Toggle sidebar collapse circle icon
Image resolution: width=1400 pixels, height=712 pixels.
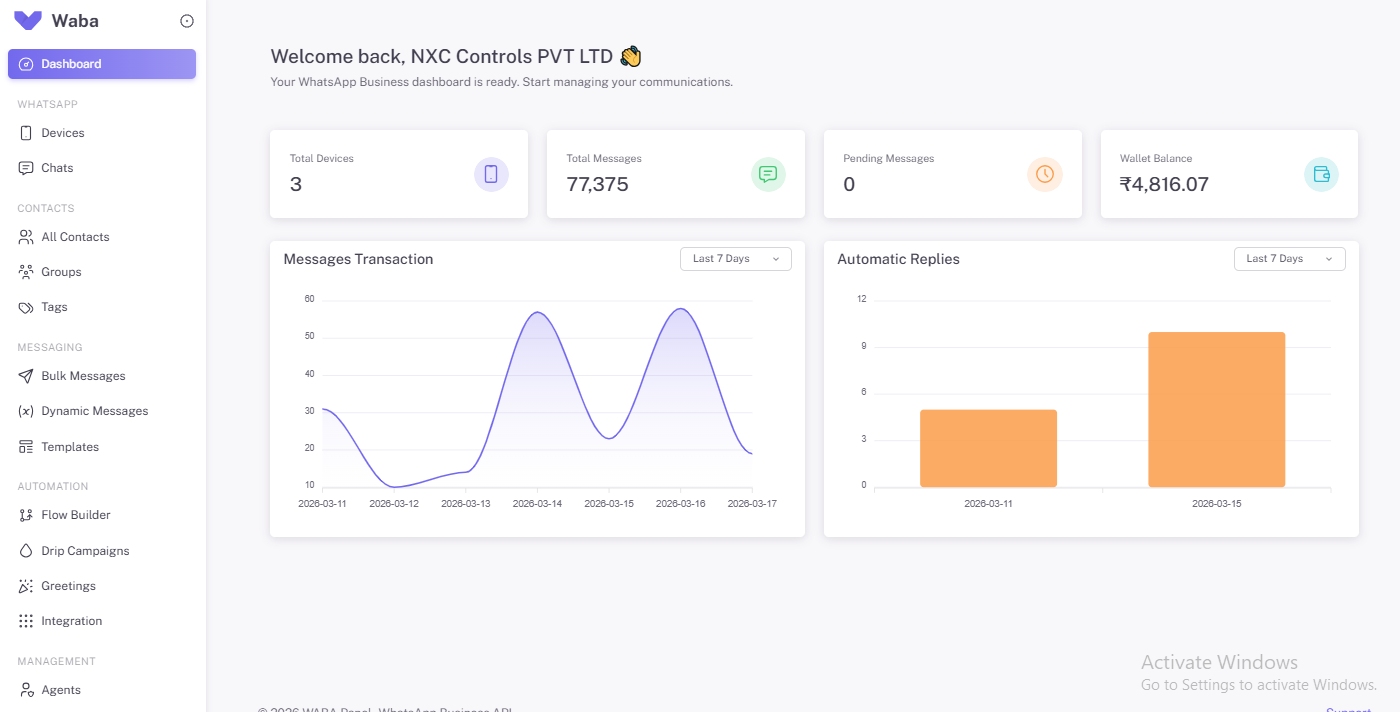tap(187, 21)
